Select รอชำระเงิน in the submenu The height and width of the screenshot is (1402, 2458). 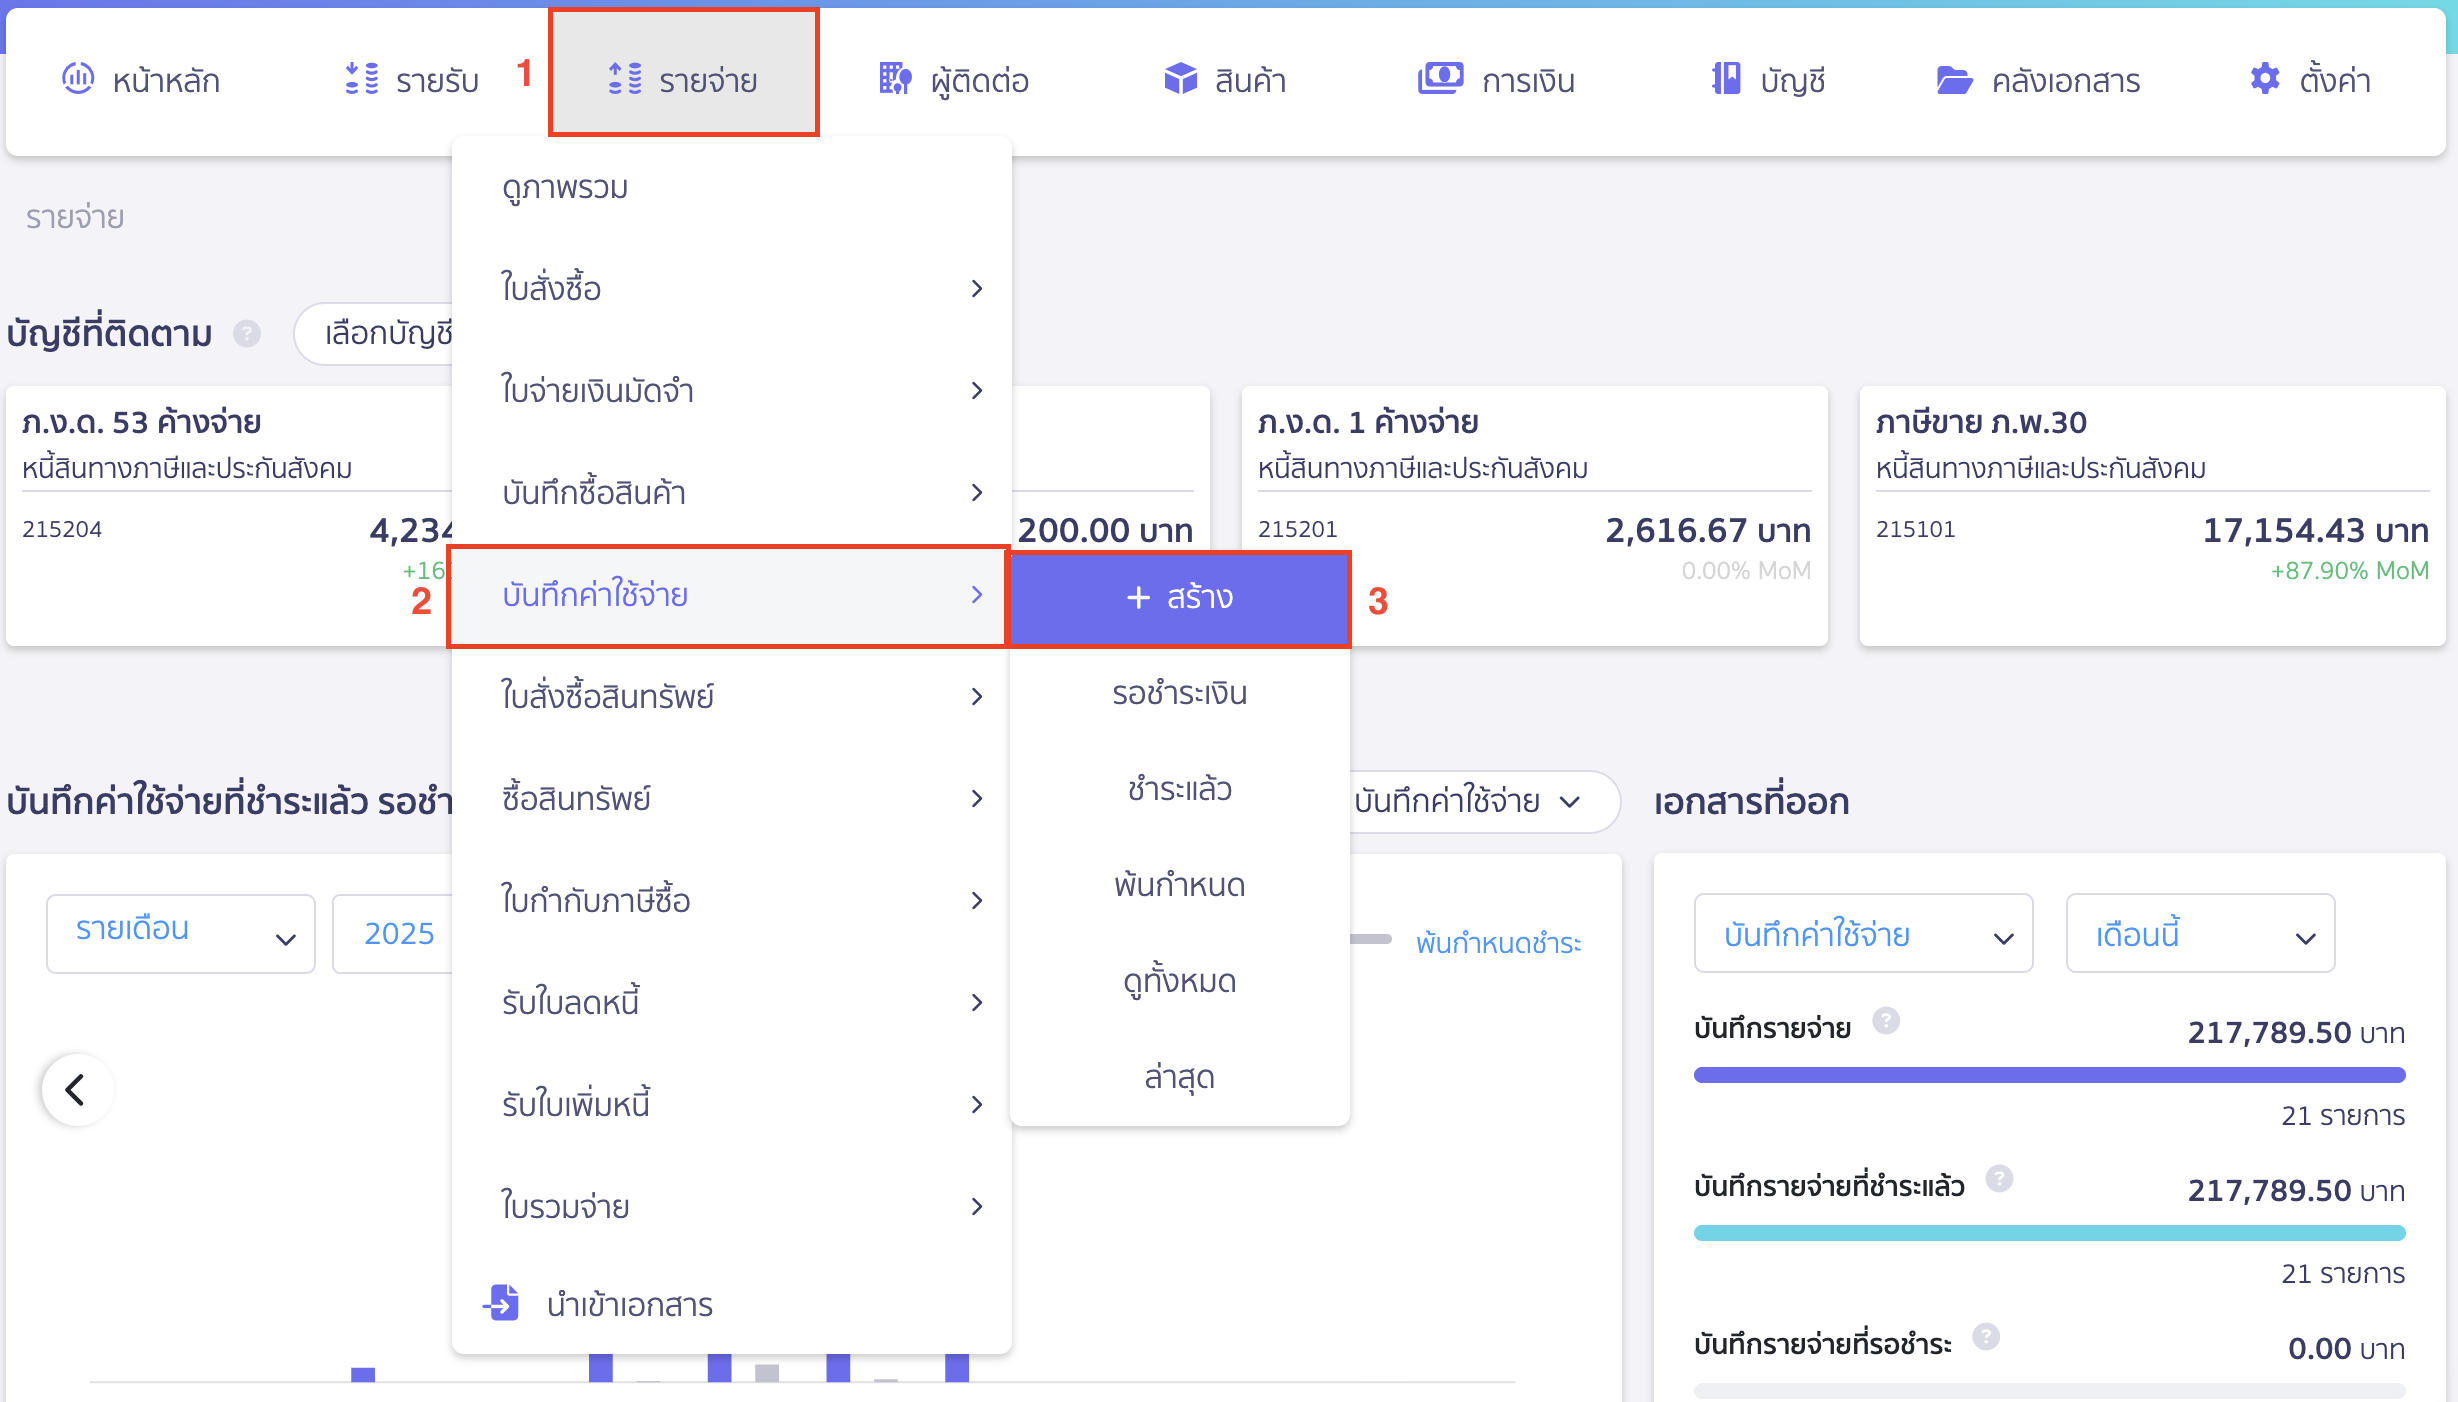coord(1180,693)
